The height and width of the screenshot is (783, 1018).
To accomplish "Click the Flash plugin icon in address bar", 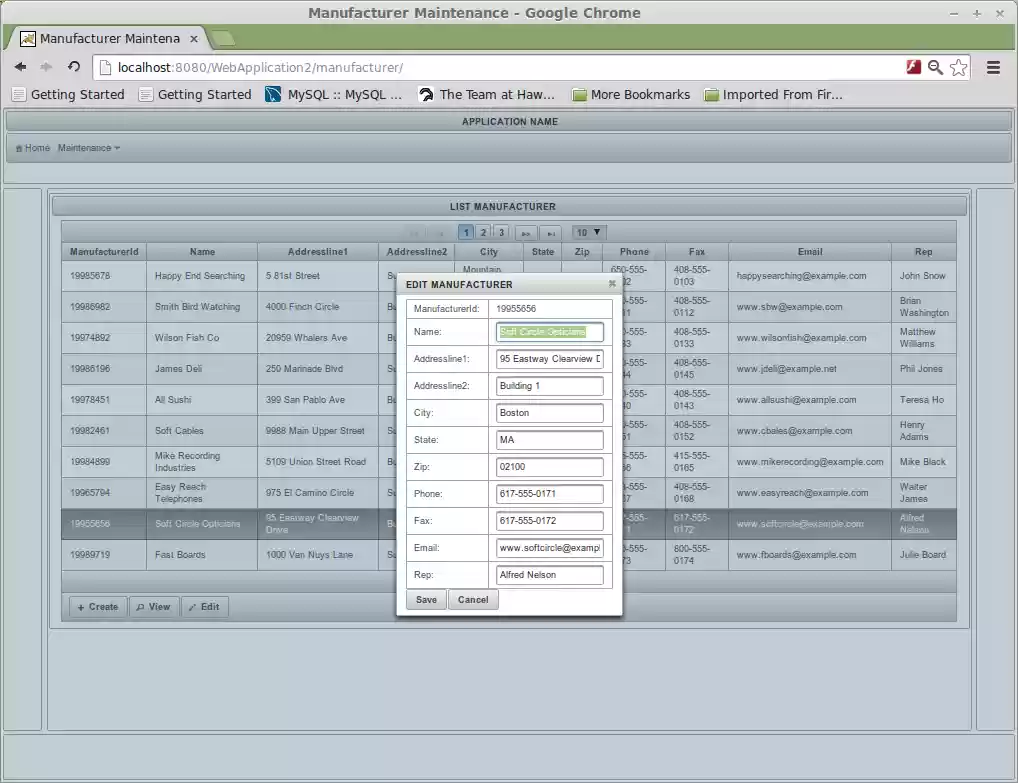I will 913,67.
